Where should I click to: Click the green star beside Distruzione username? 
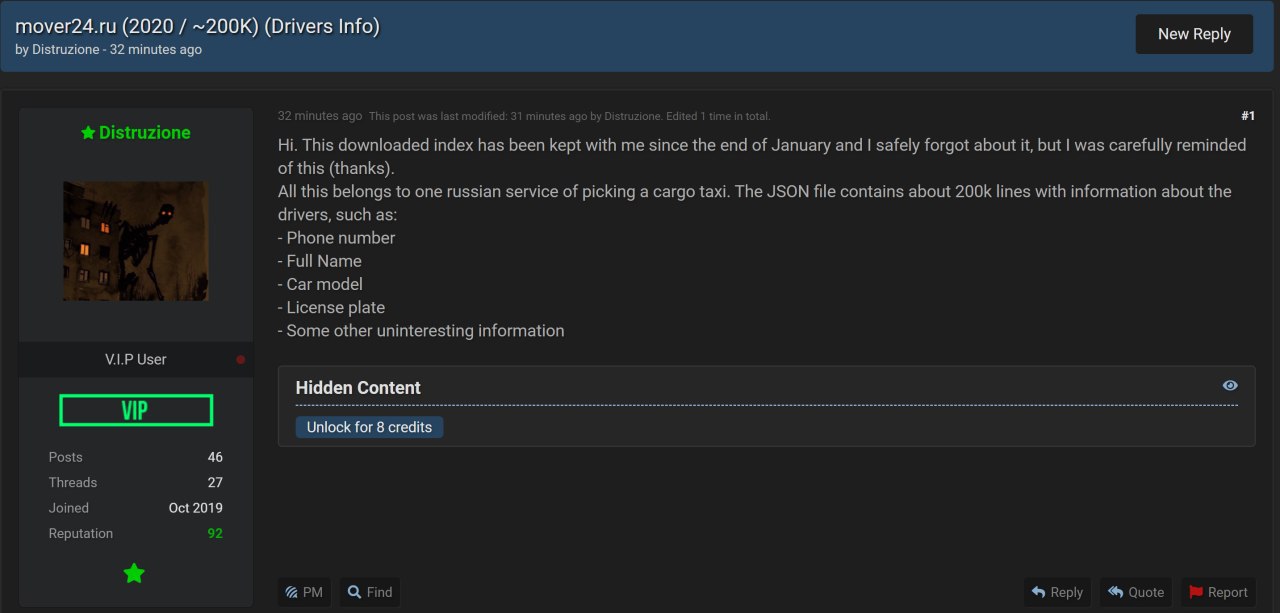coord(88,133)
